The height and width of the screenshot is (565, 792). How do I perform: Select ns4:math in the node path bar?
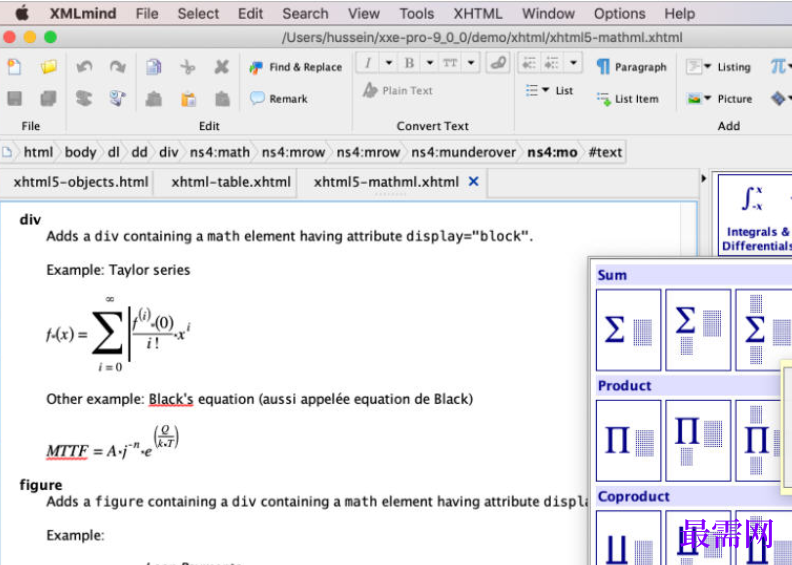tap(220, 152)
